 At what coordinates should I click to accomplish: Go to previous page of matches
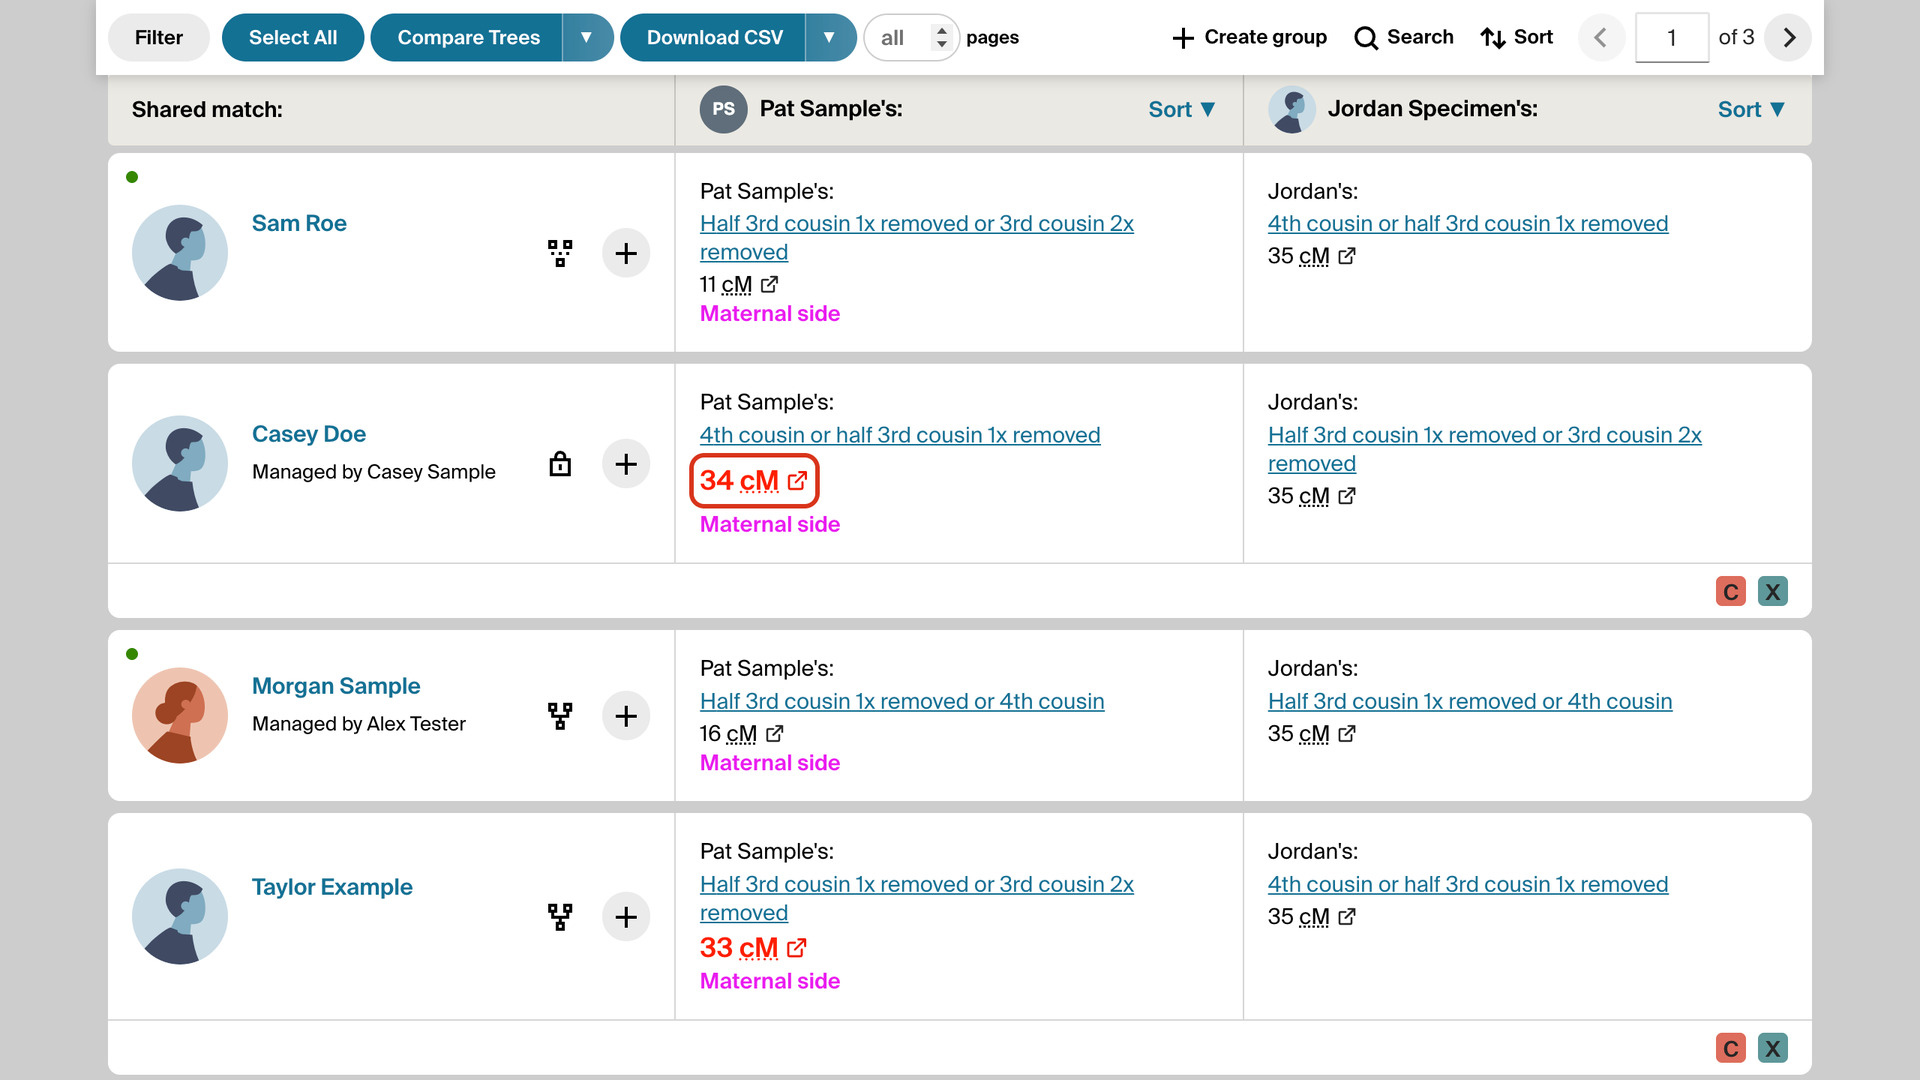(1601, 38)
